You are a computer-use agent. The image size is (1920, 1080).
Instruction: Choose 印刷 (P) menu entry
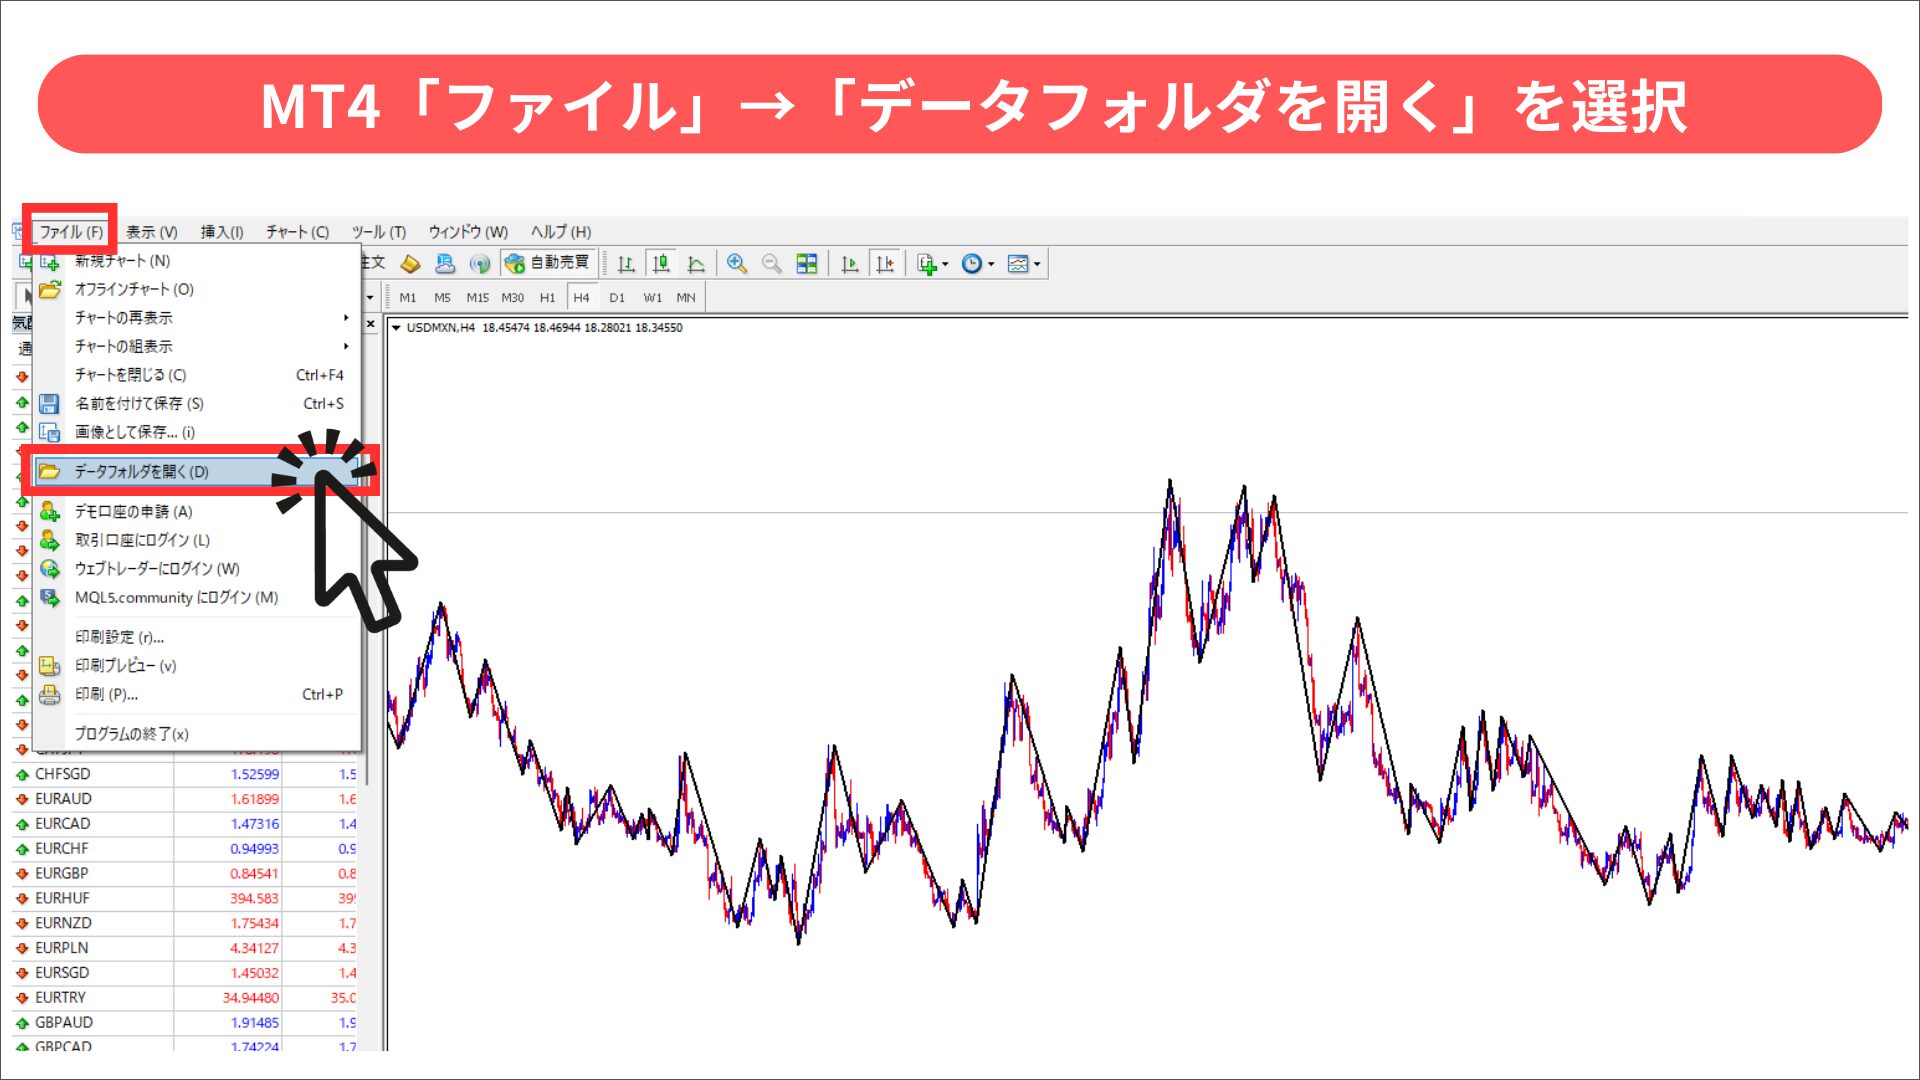[x=197, y=695]
